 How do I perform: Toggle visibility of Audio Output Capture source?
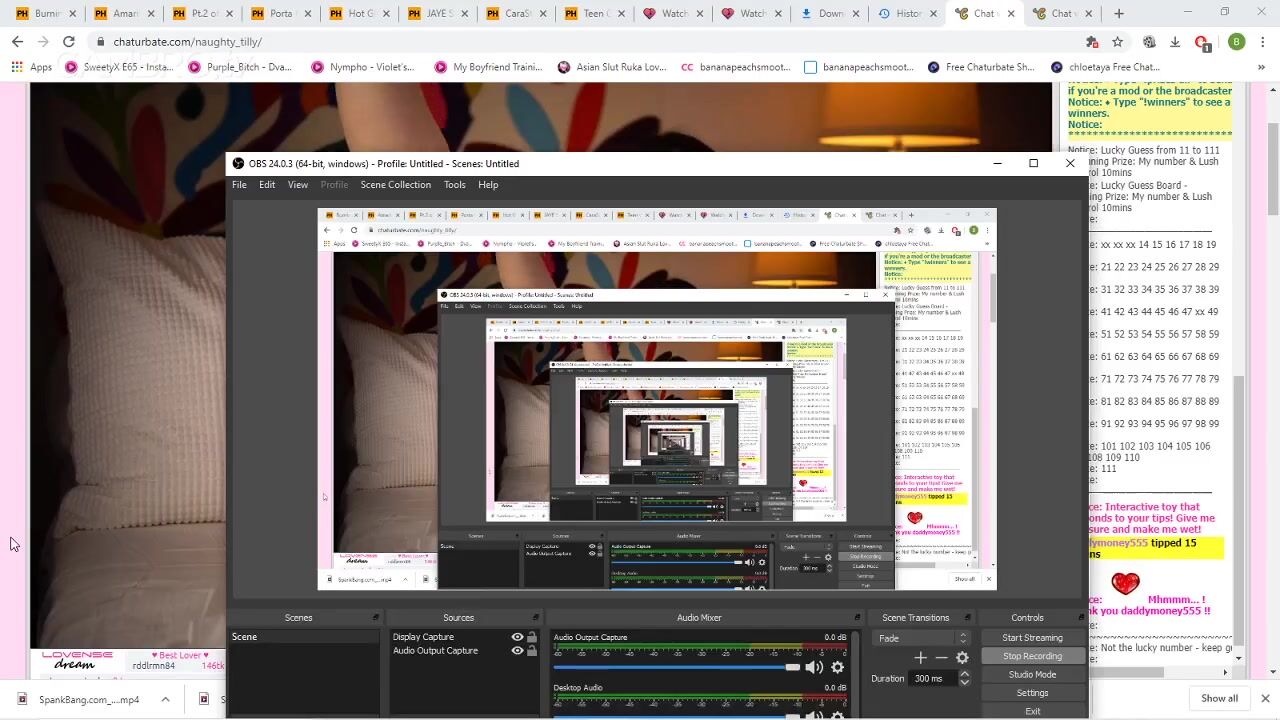point(517,651)
